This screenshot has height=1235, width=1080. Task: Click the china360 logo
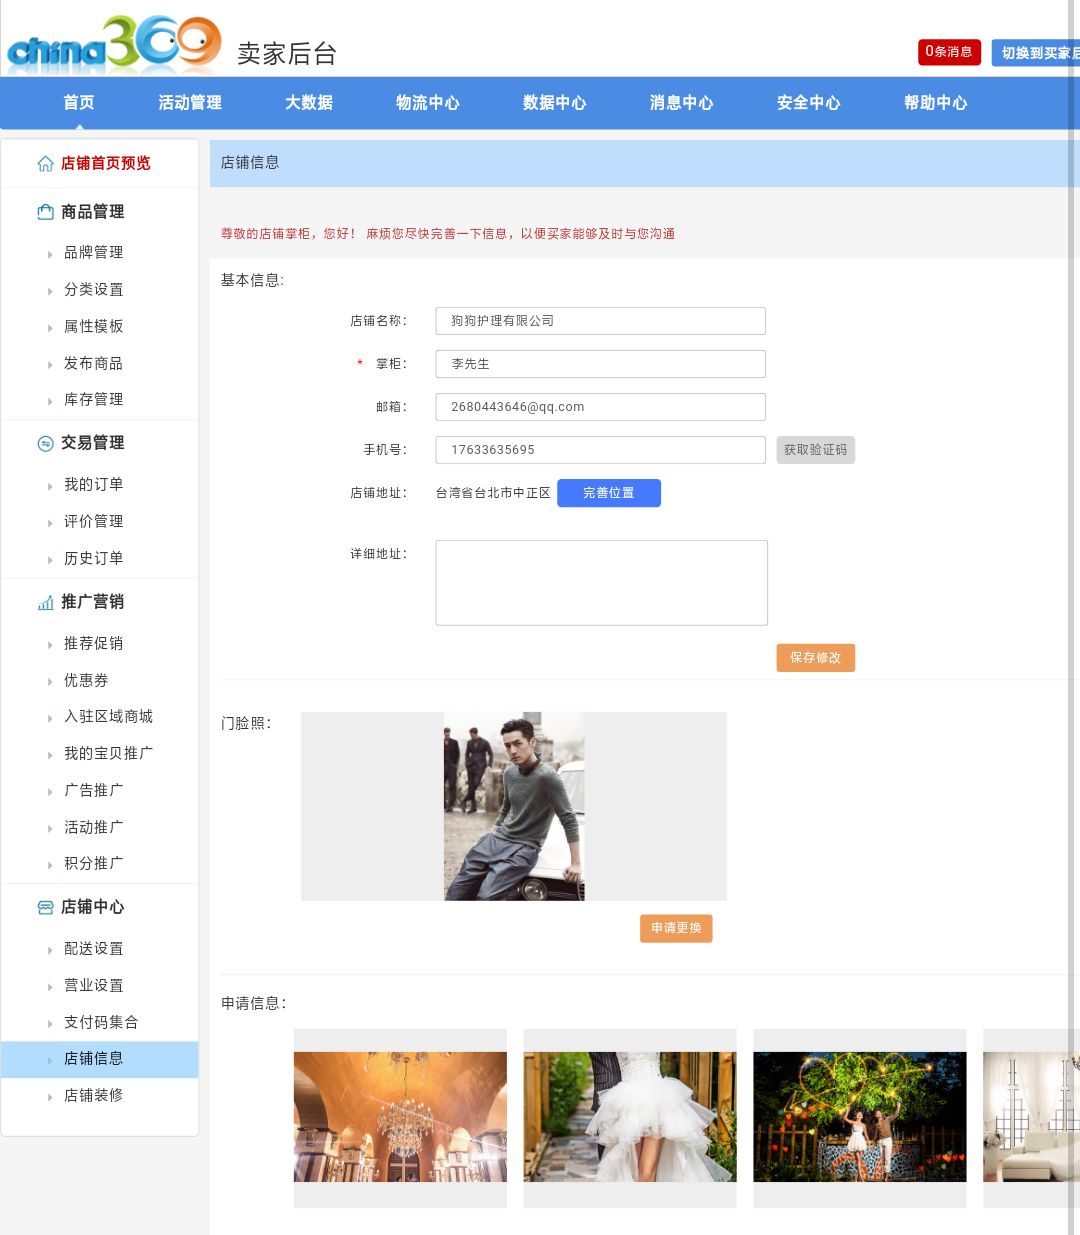point(114,45)
